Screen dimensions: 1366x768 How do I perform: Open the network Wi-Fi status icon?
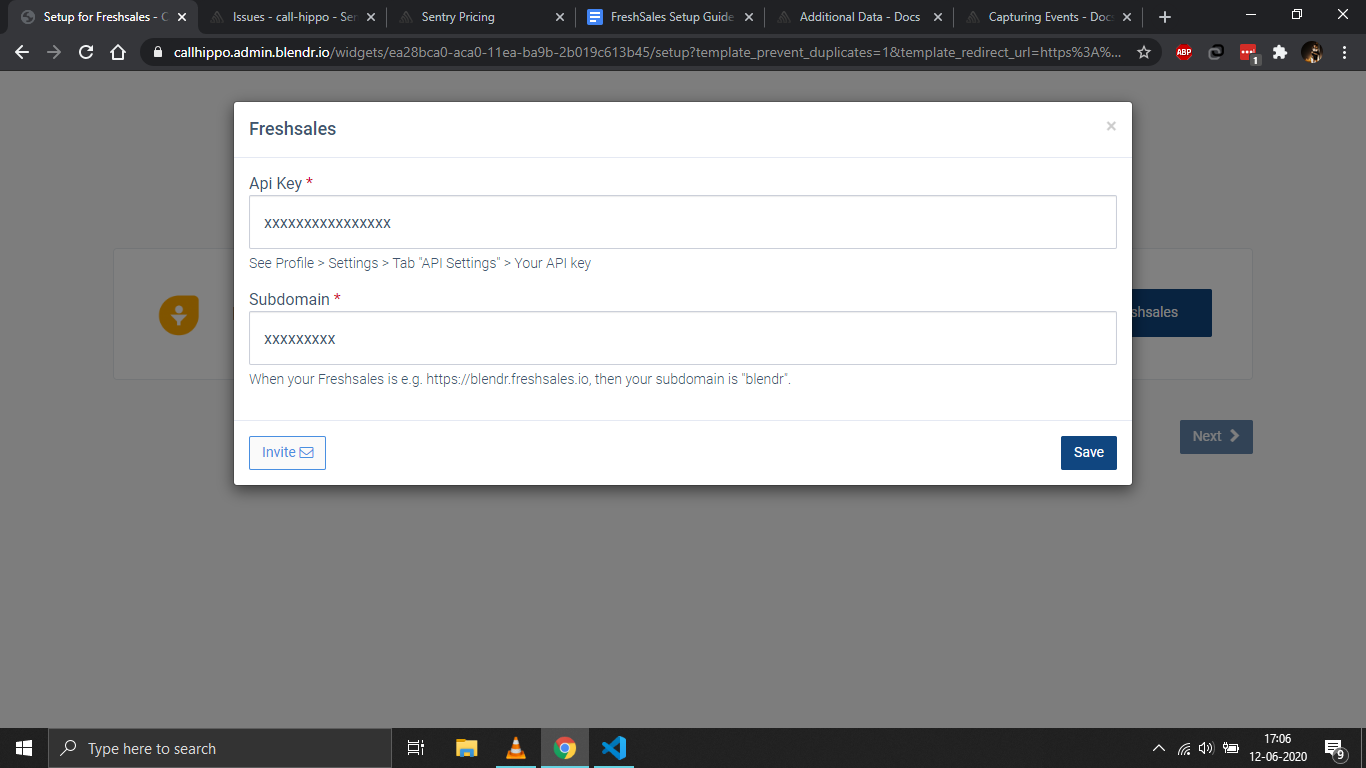pos(1184,748)
